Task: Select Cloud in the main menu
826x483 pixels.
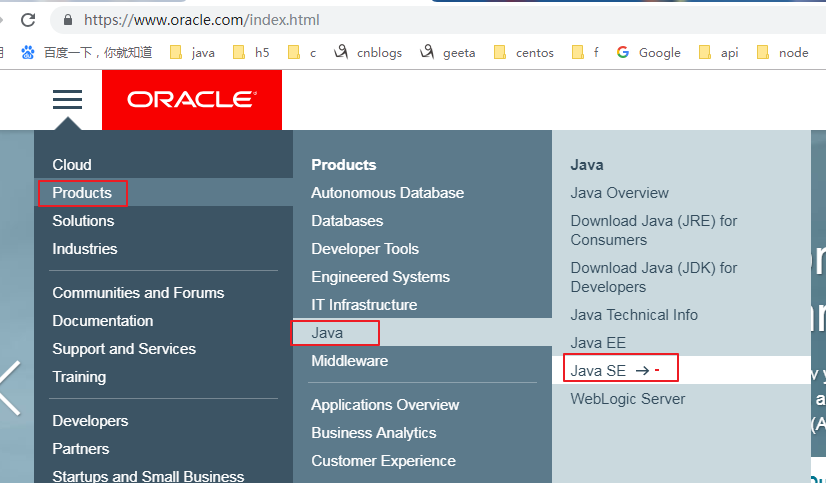Action: pyautogui.click(x=72, y=164)
